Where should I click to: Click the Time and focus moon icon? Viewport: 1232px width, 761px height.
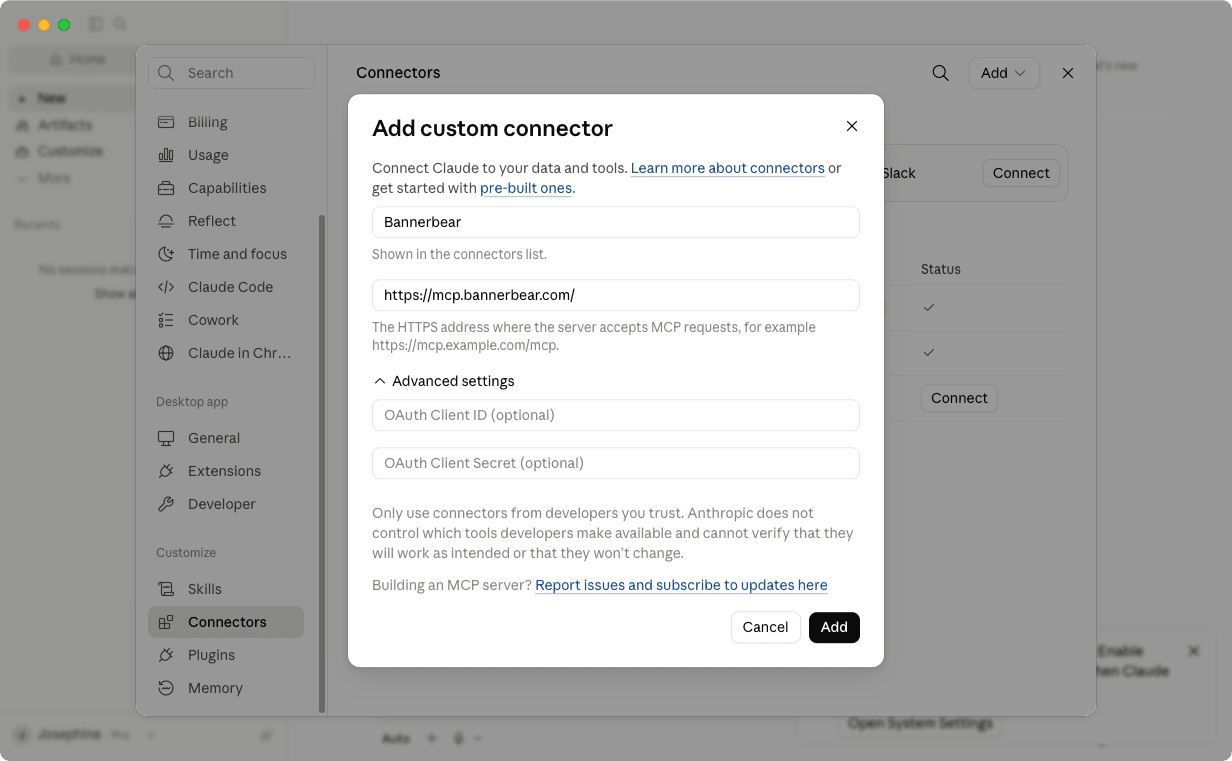(166, 254)
